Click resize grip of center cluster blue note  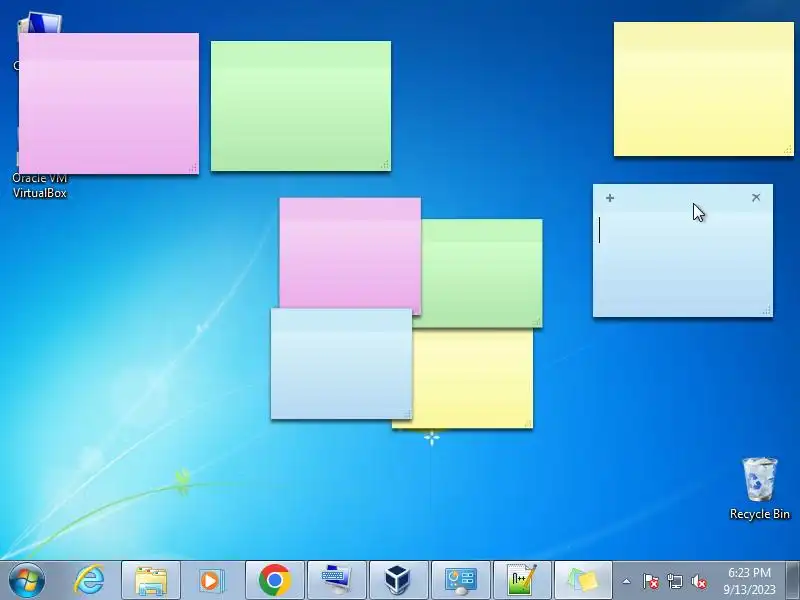[x=407, y=413]
